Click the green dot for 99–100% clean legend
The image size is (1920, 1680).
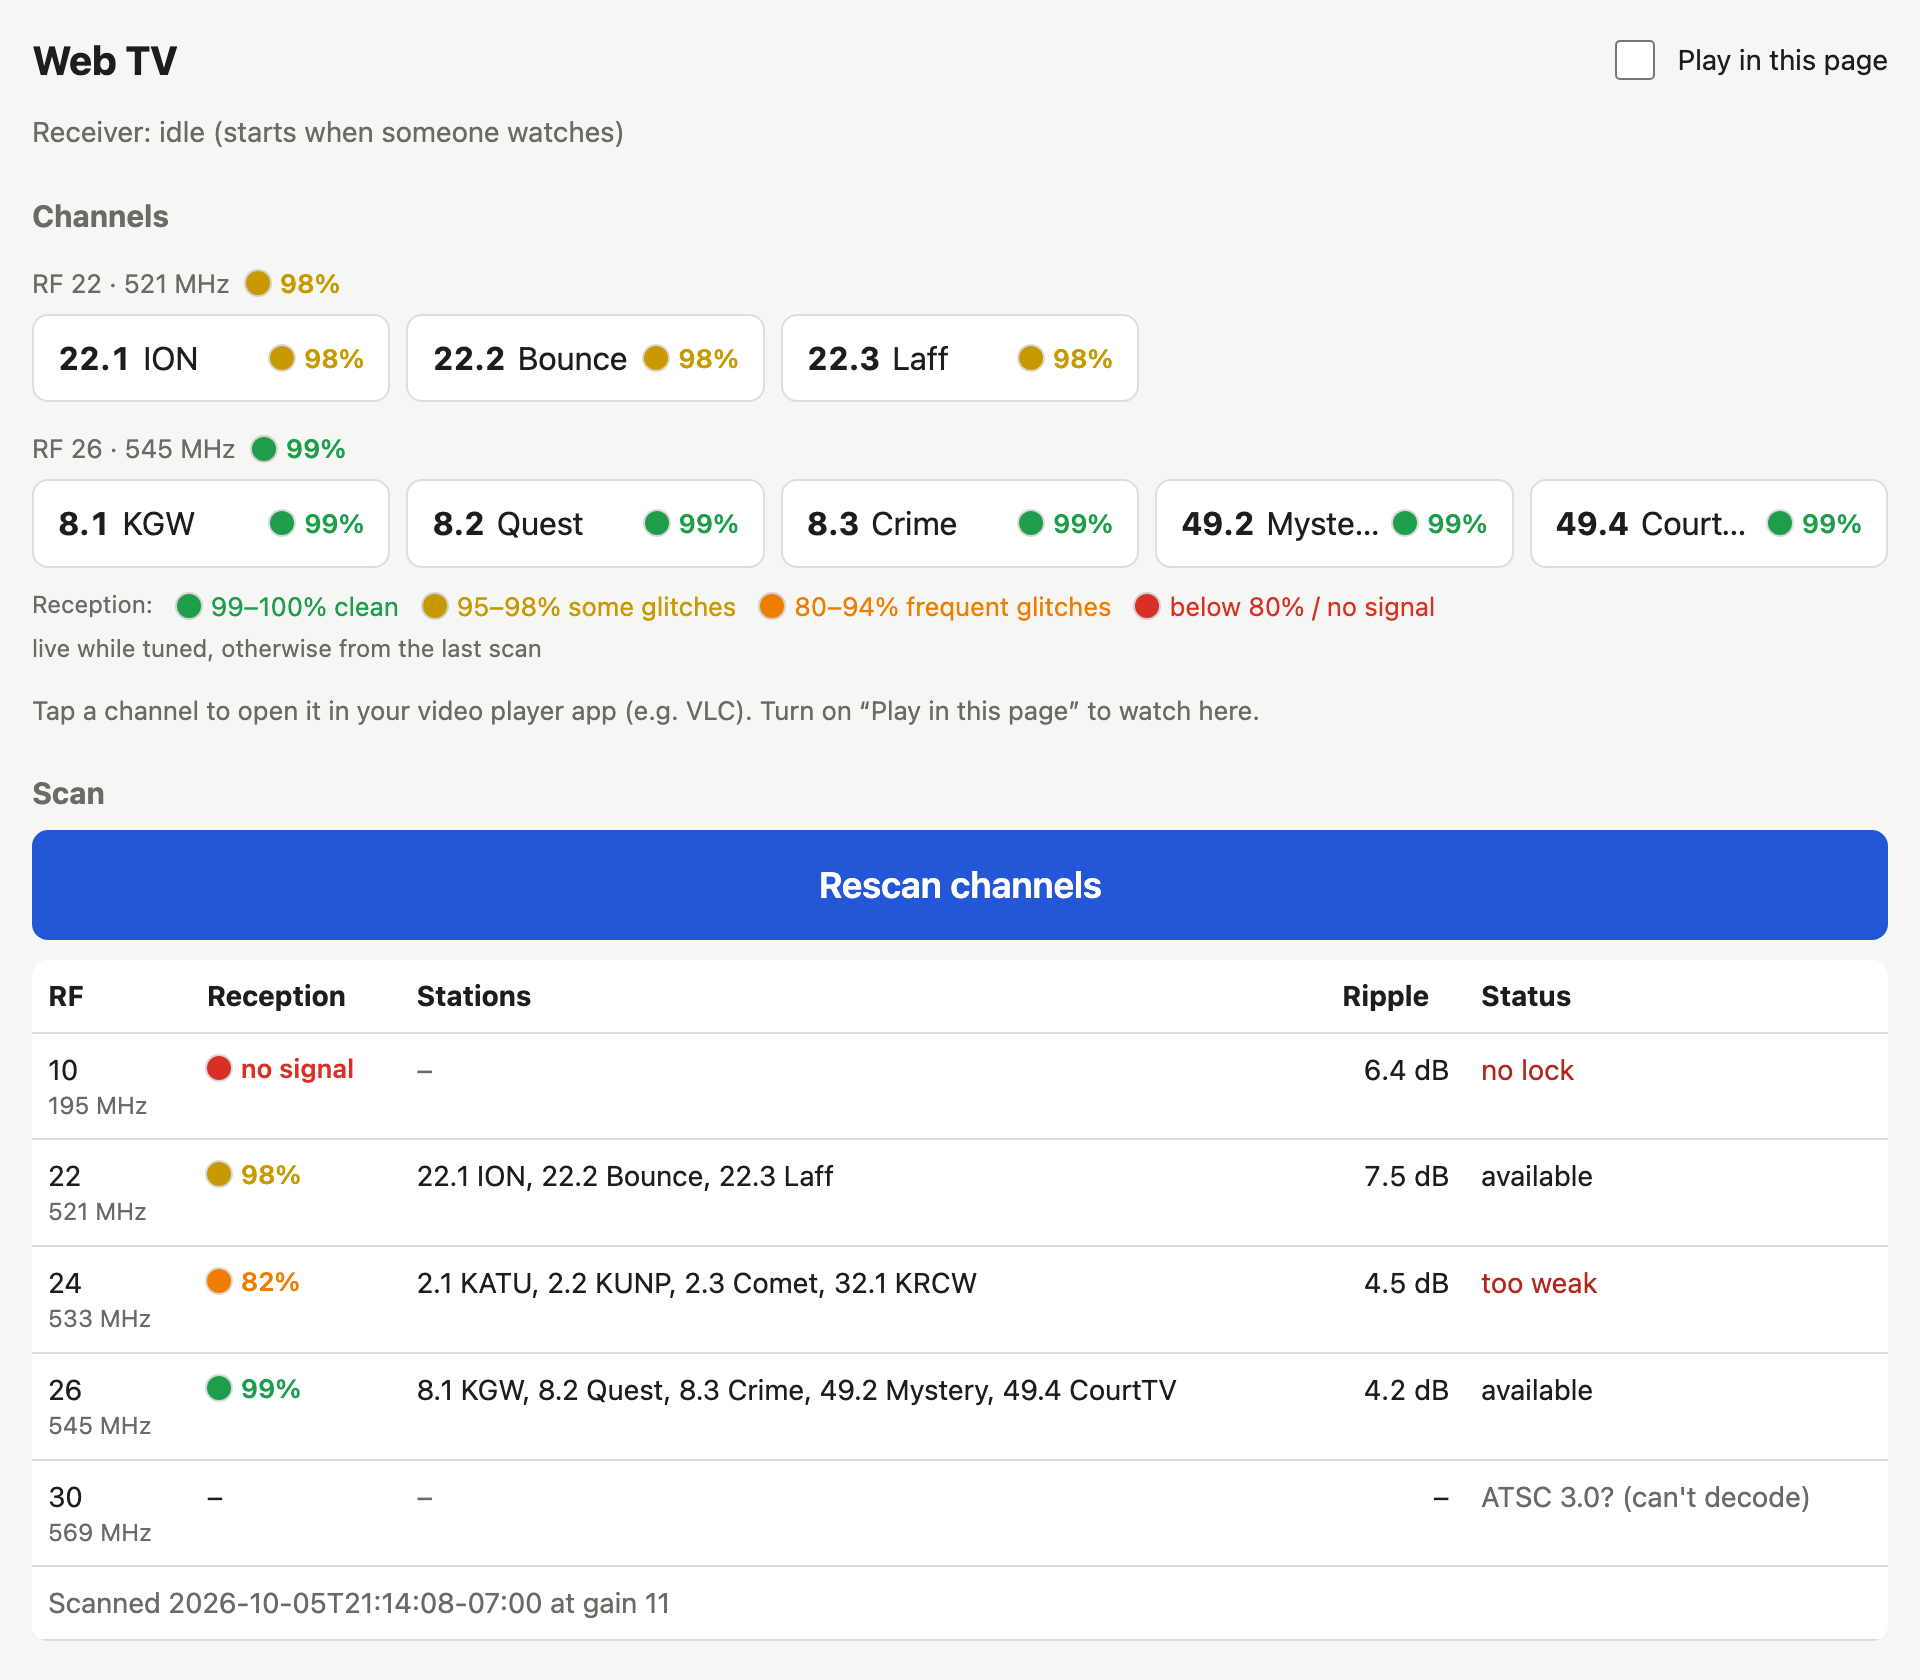[189, 606]
